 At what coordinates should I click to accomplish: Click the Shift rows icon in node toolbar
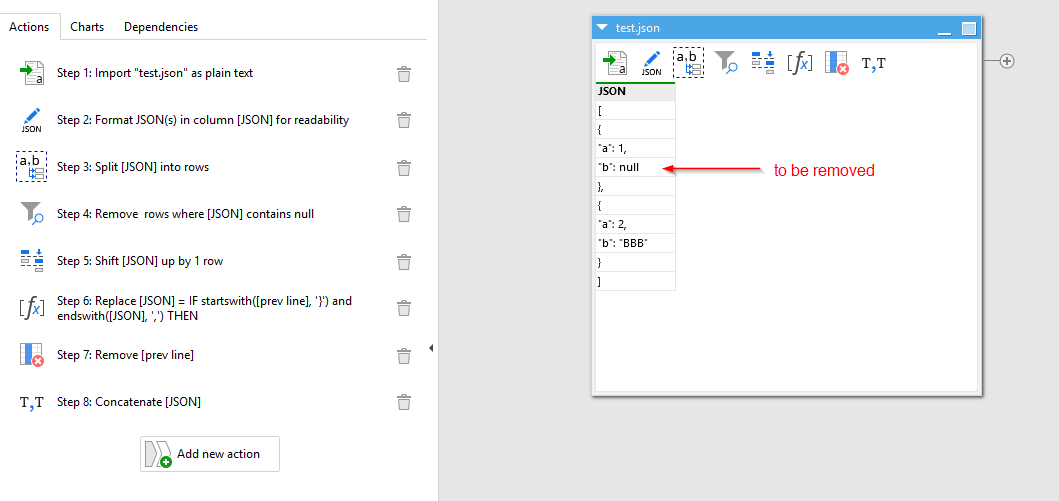point(763,62)
